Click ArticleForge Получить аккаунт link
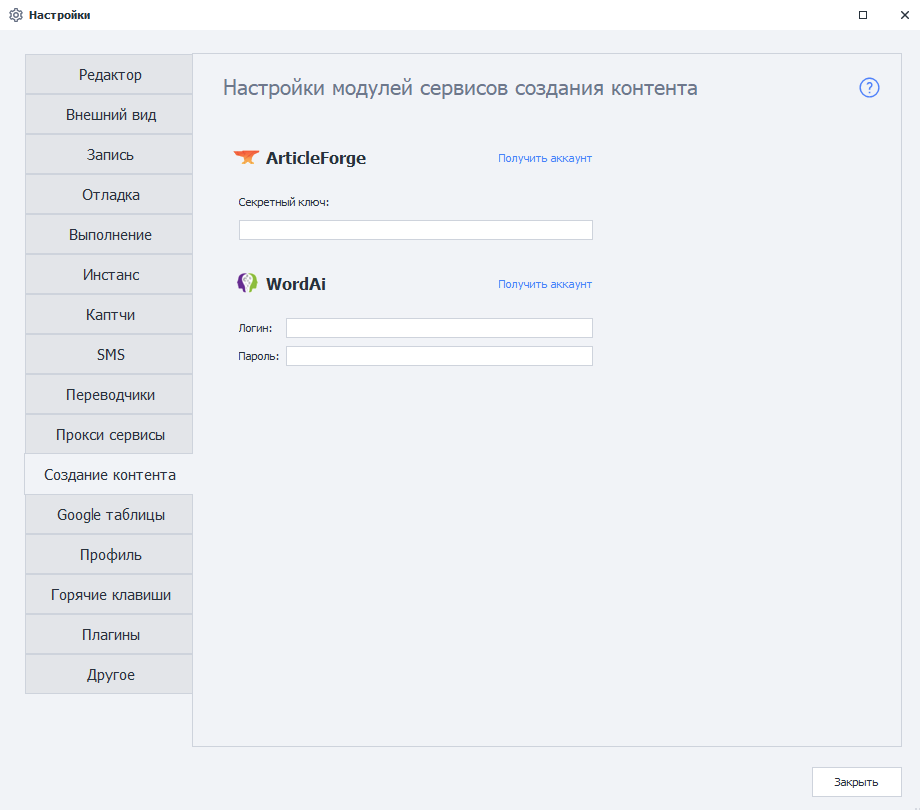920x810 pixels. tap(545, 158)
